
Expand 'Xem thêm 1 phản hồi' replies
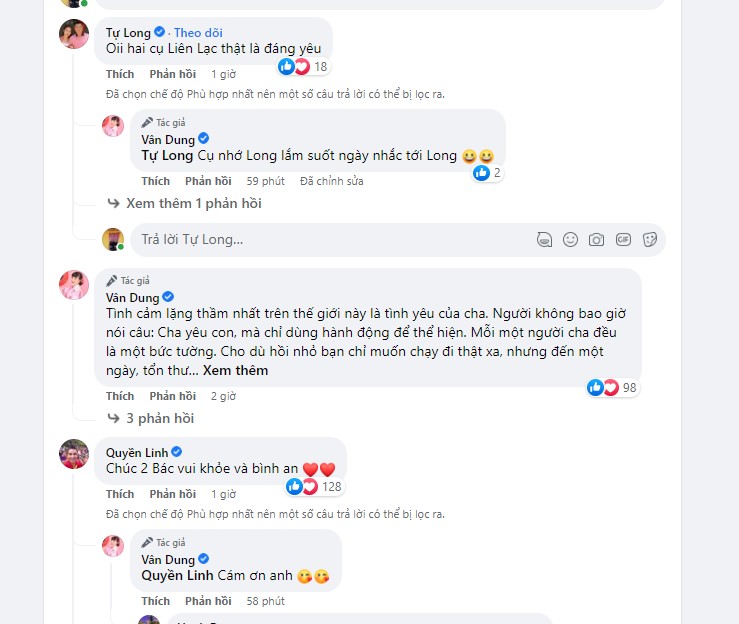click(193, 203)
